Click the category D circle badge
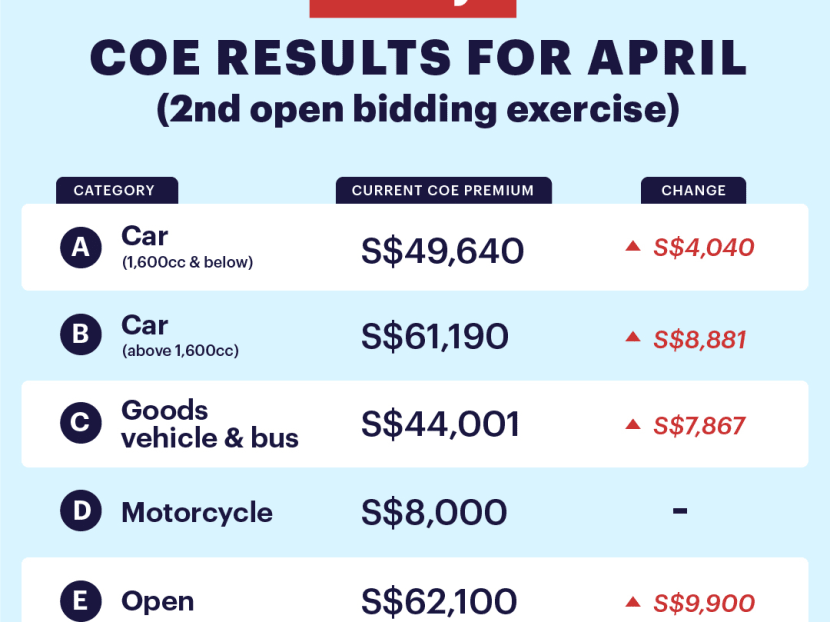830x622 pixels. [80, 513]
